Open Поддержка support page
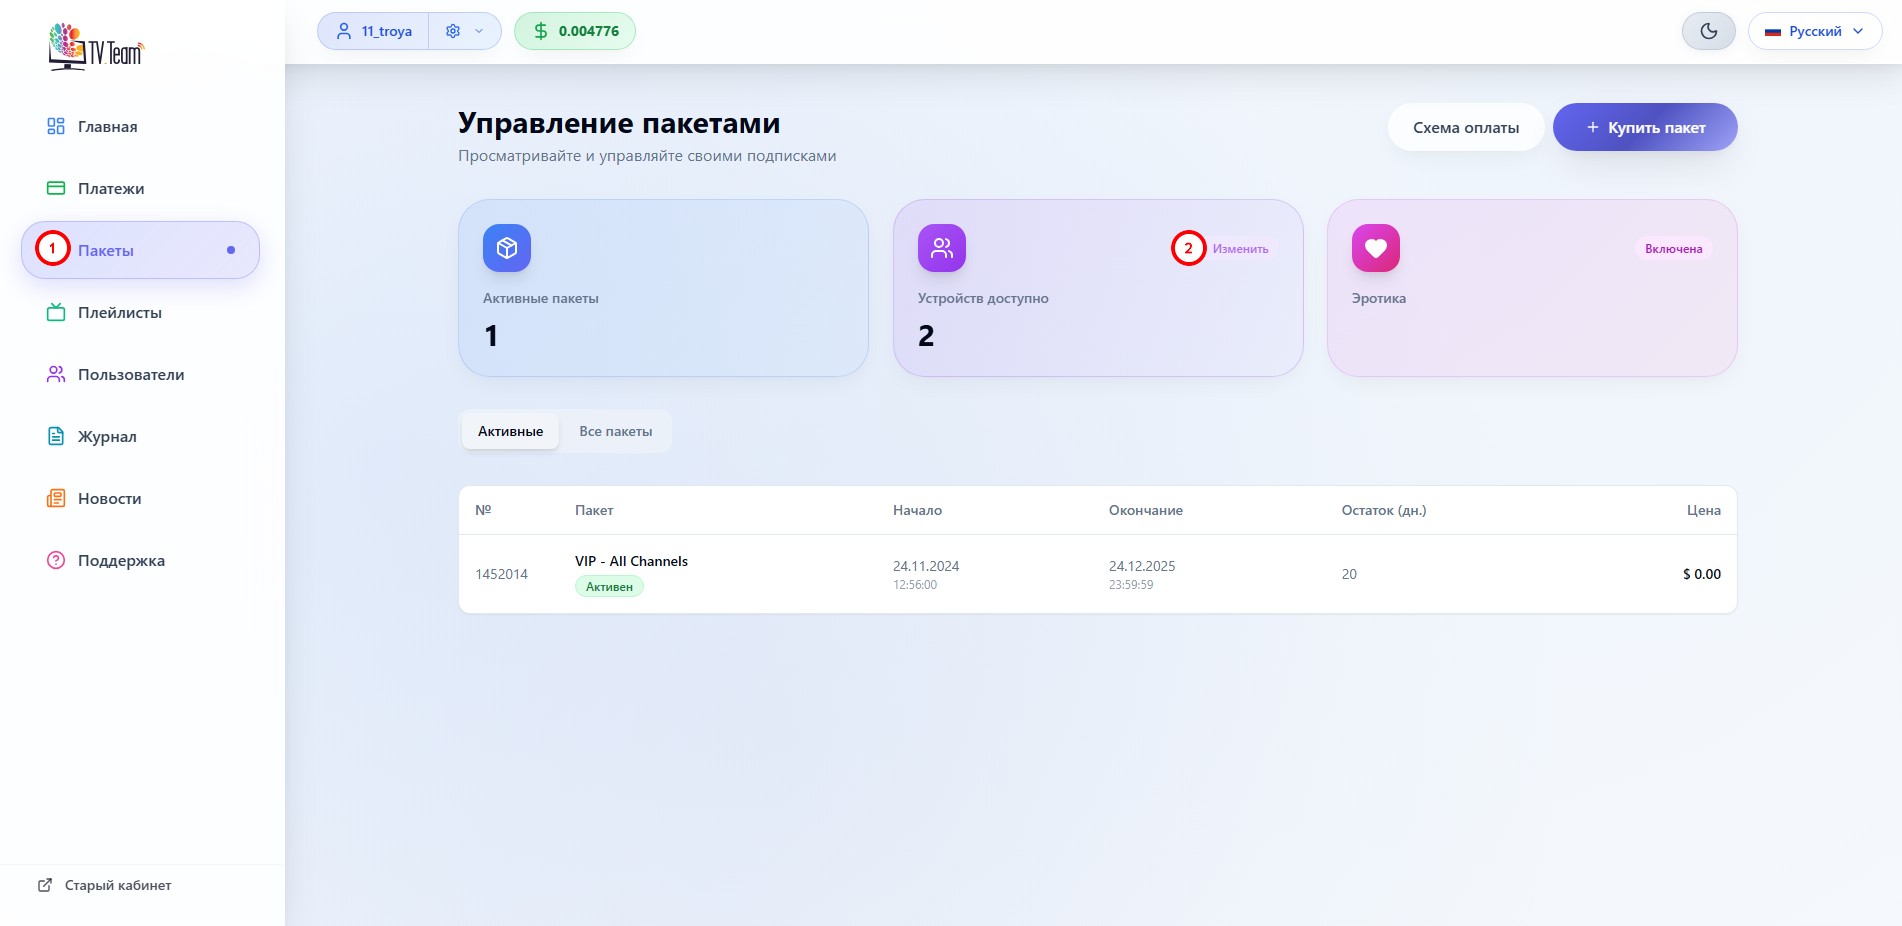The width and height of the screenshot is (1902, 926). pyautogui.click(x=121, y=561)
